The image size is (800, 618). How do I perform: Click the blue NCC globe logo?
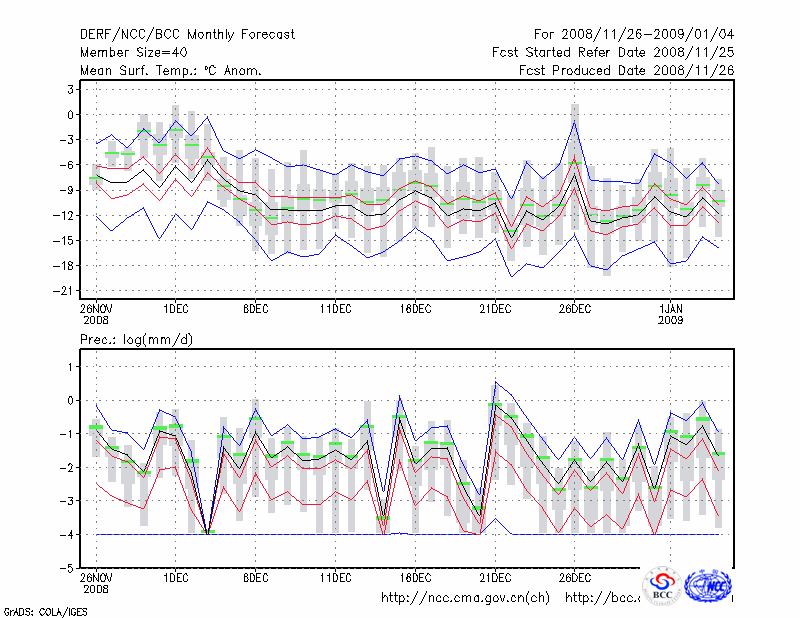click(x=711, y=586)
